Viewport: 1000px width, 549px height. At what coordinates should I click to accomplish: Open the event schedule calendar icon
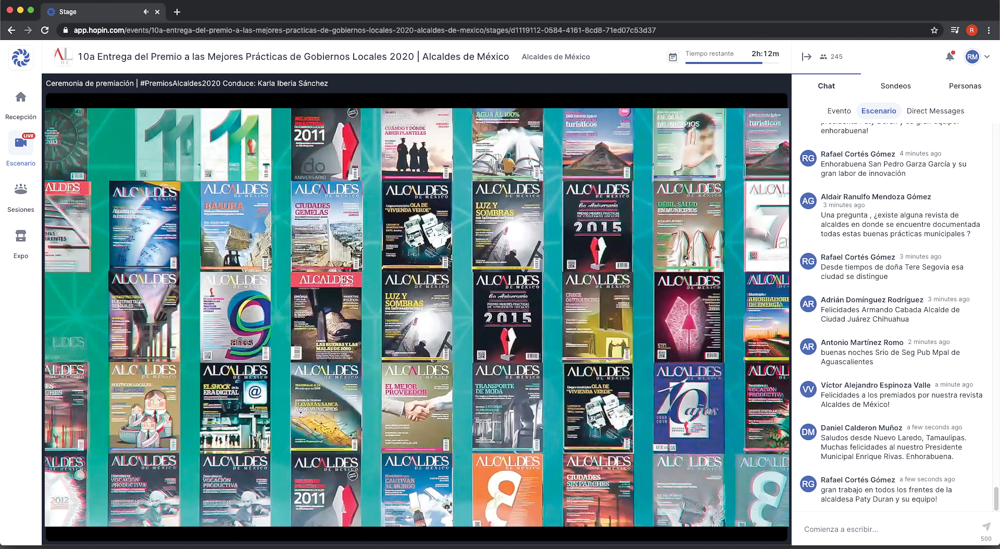pyautogui.click(x=672, y=57)
